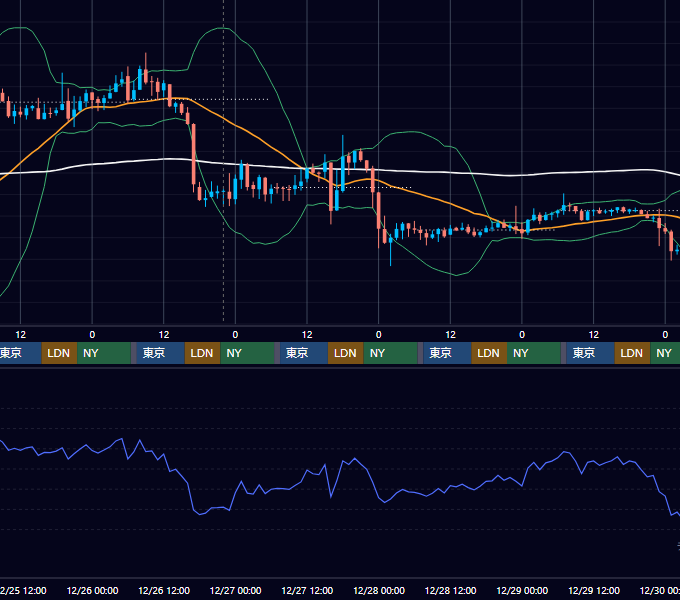Click the orange moving average line

[260, 140]
